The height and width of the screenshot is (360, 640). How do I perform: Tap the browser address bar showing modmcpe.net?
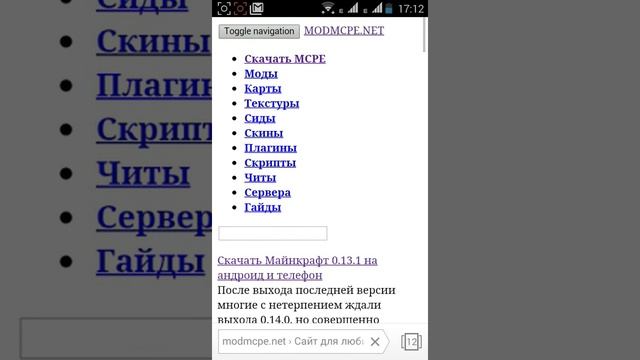coord(293,341)
